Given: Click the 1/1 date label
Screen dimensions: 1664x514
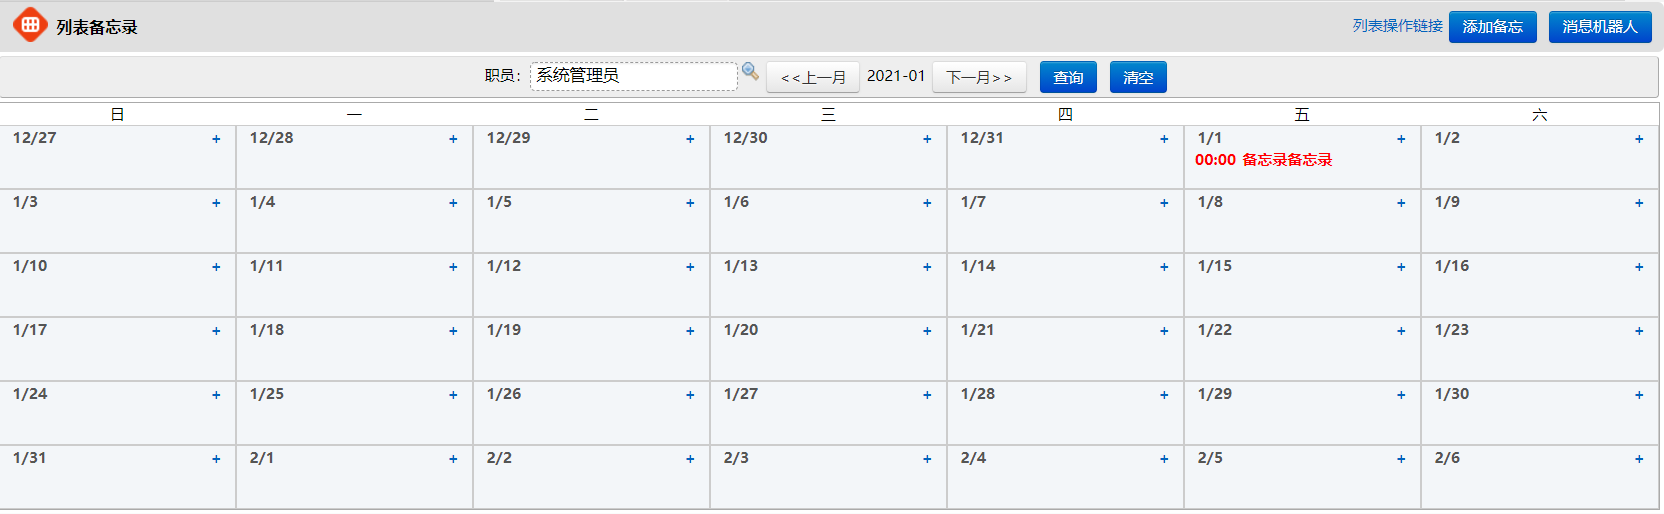Looking at the screenshot, I should (x=1209, y=138).
